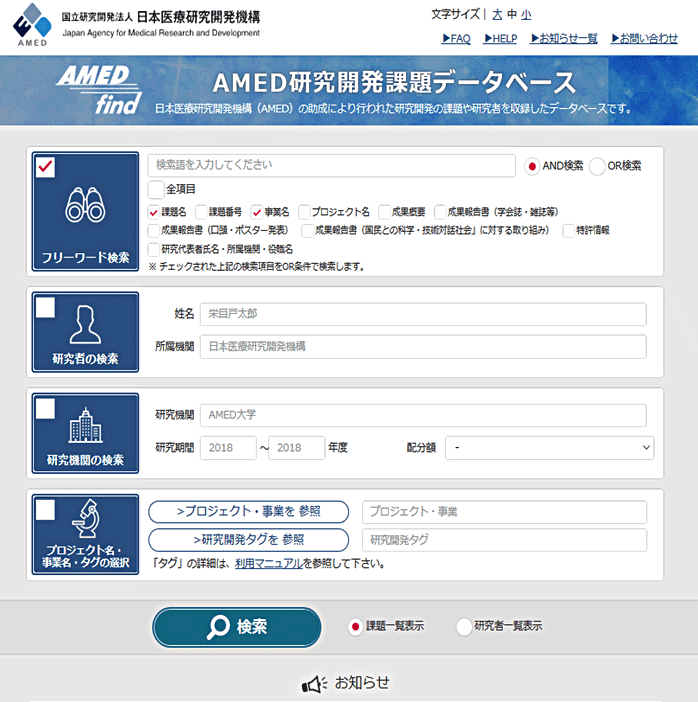Focus the 研究期間 start year field
698x702 pixels.
point(228,448)
